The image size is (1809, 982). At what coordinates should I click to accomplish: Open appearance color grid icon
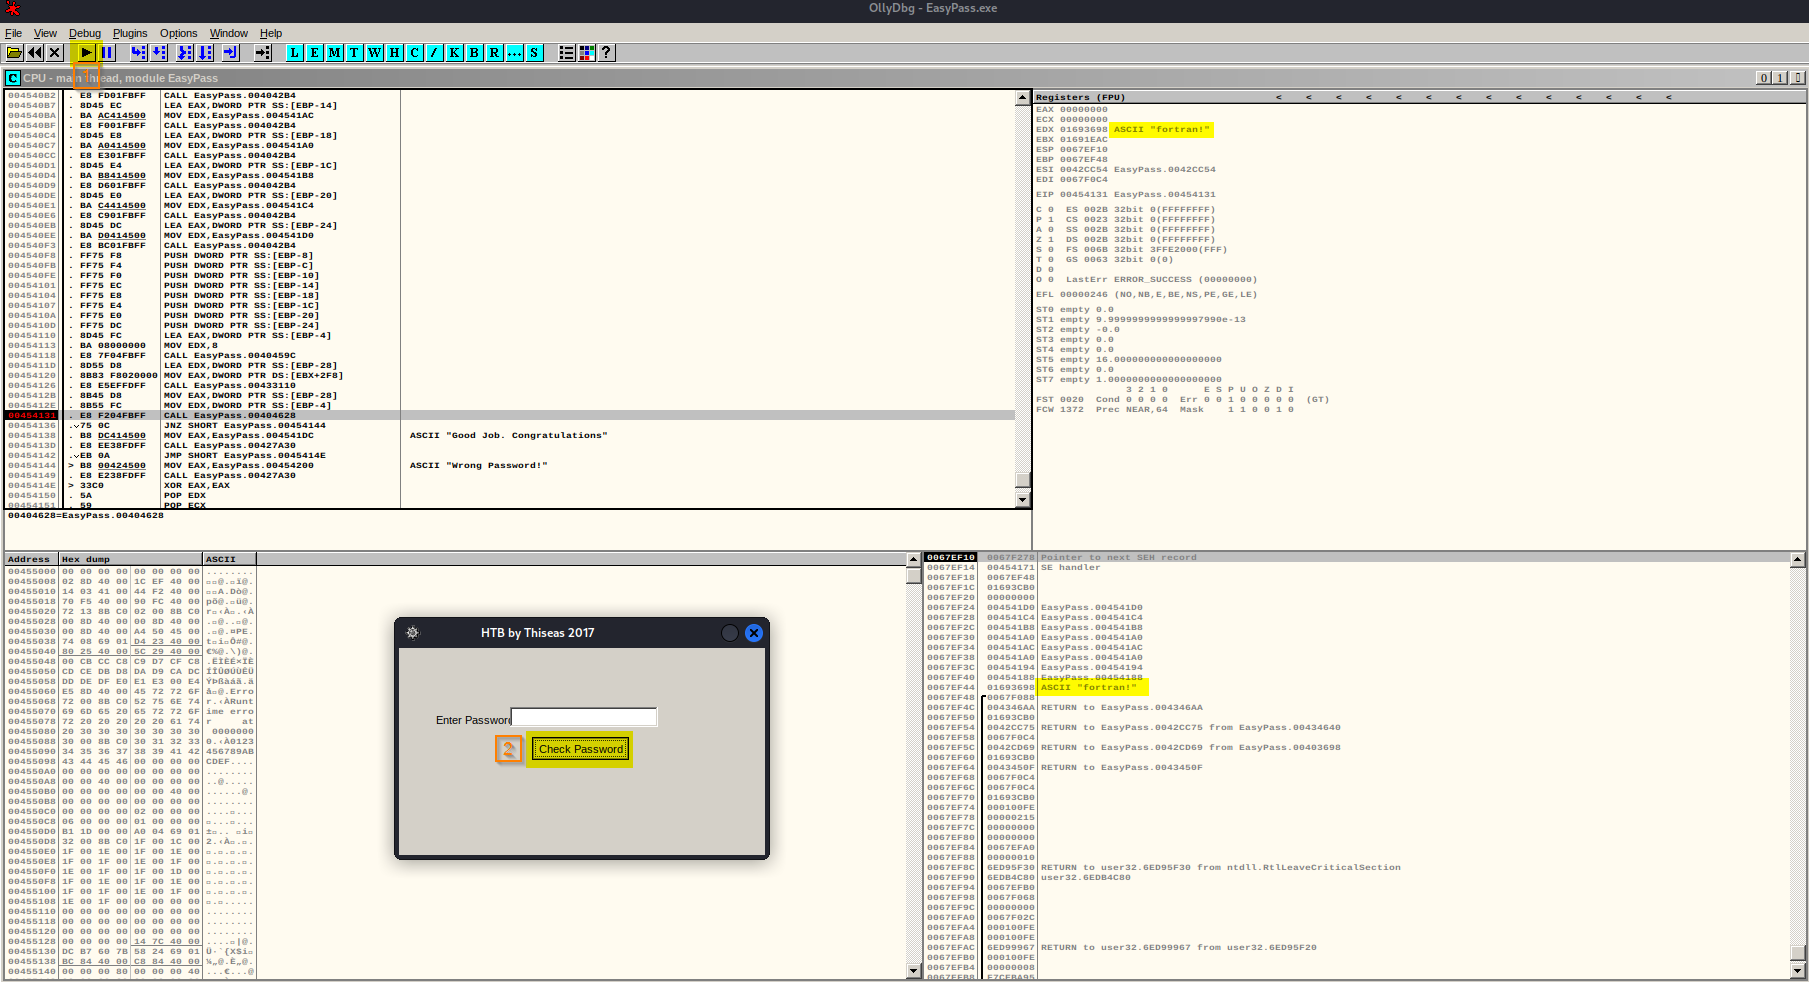tap(587, 53)
